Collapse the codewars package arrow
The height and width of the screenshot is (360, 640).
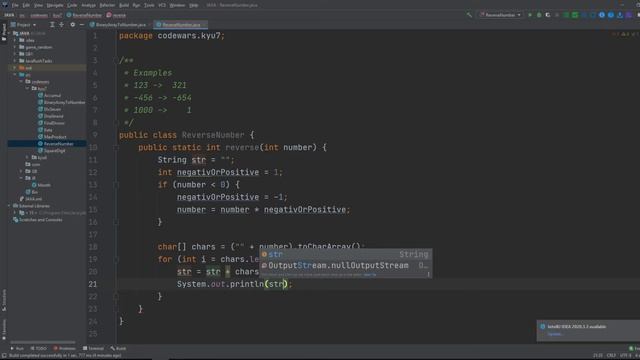point(21,82)
